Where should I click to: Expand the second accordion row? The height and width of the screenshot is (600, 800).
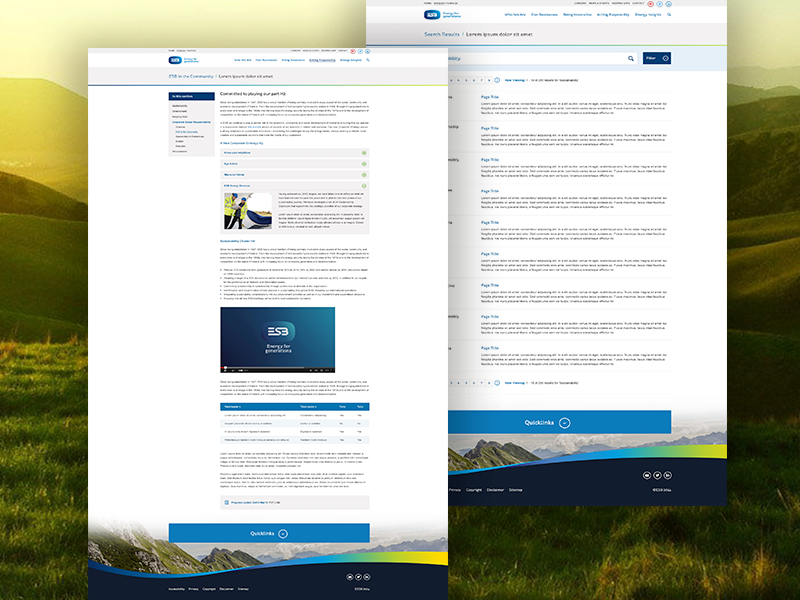295,164
